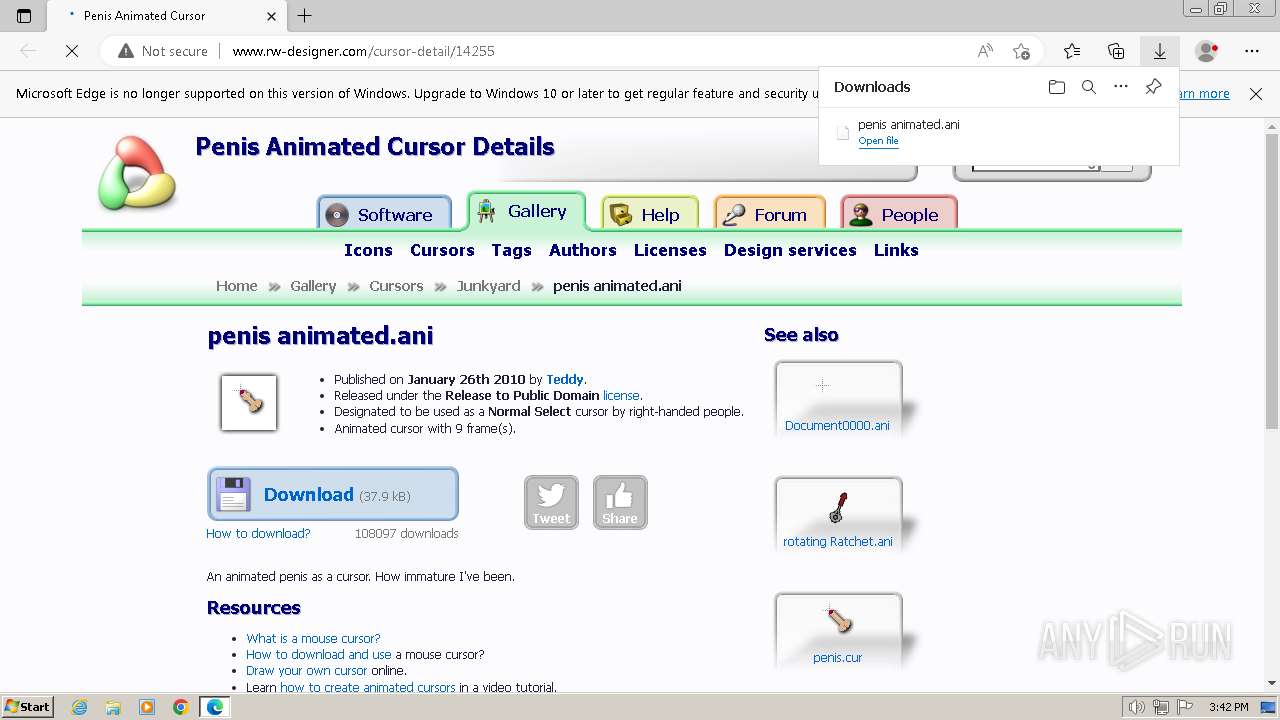
Task: Open a new tab
Action: click(x=305, y=16)
